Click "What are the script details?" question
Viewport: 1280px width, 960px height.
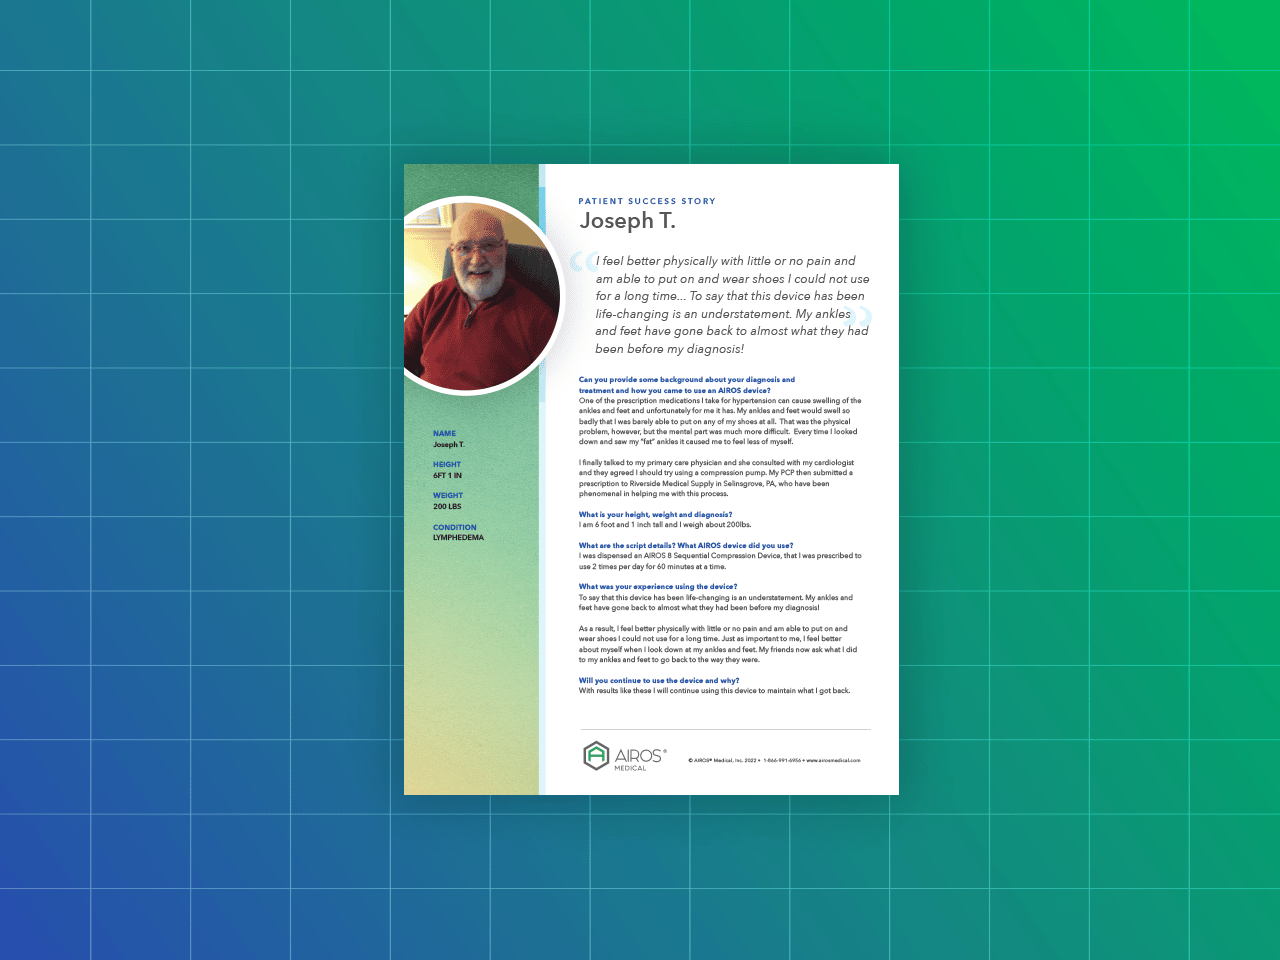click(685, 546)
